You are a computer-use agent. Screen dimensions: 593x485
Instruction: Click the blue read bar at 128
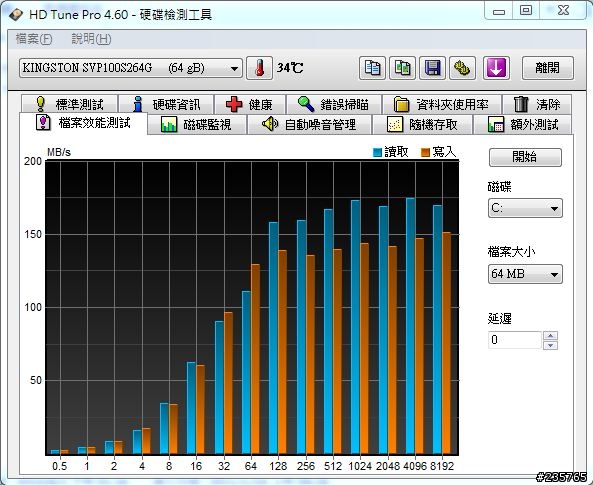pos(273,338)
